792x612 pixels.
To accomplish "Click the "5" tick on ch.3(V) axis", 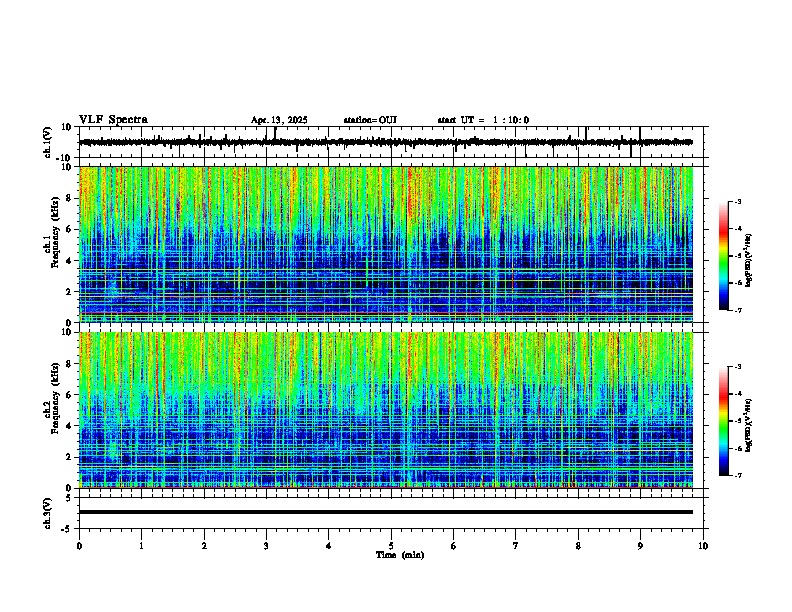I will (69, 498).
